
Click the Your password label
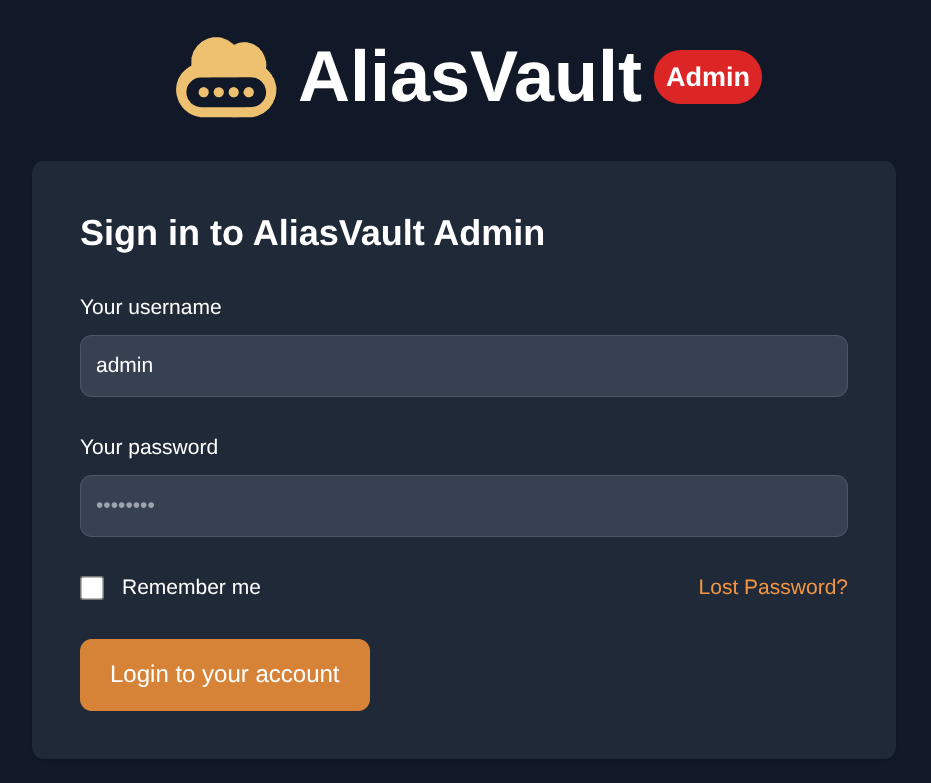149,448
